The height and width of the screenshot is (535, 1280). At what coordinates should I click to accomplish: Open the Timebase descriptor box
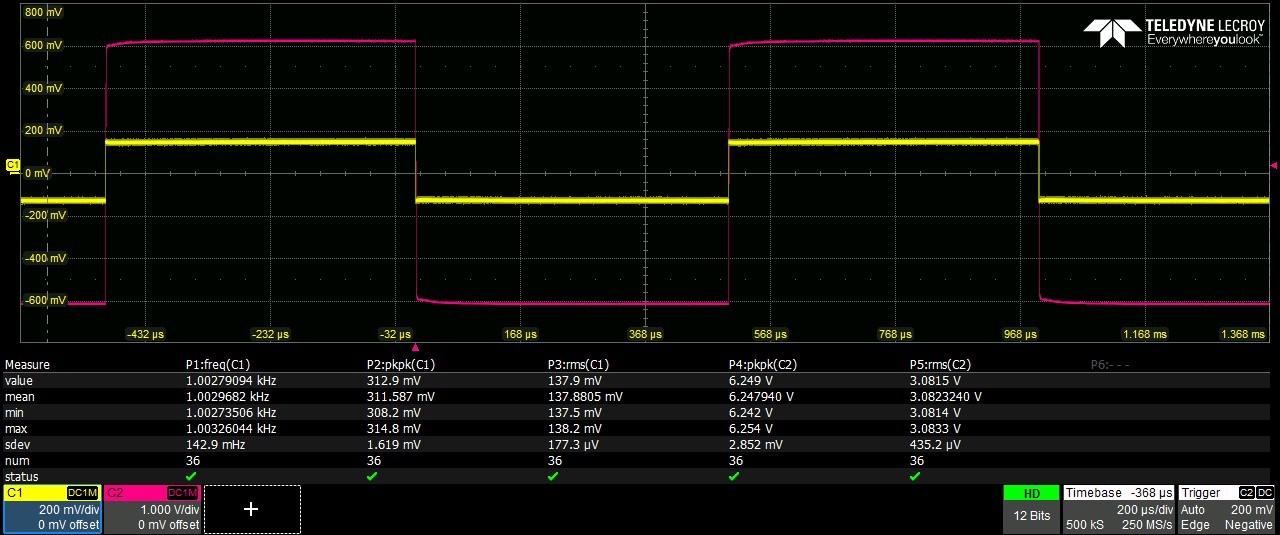[1118, 509]
